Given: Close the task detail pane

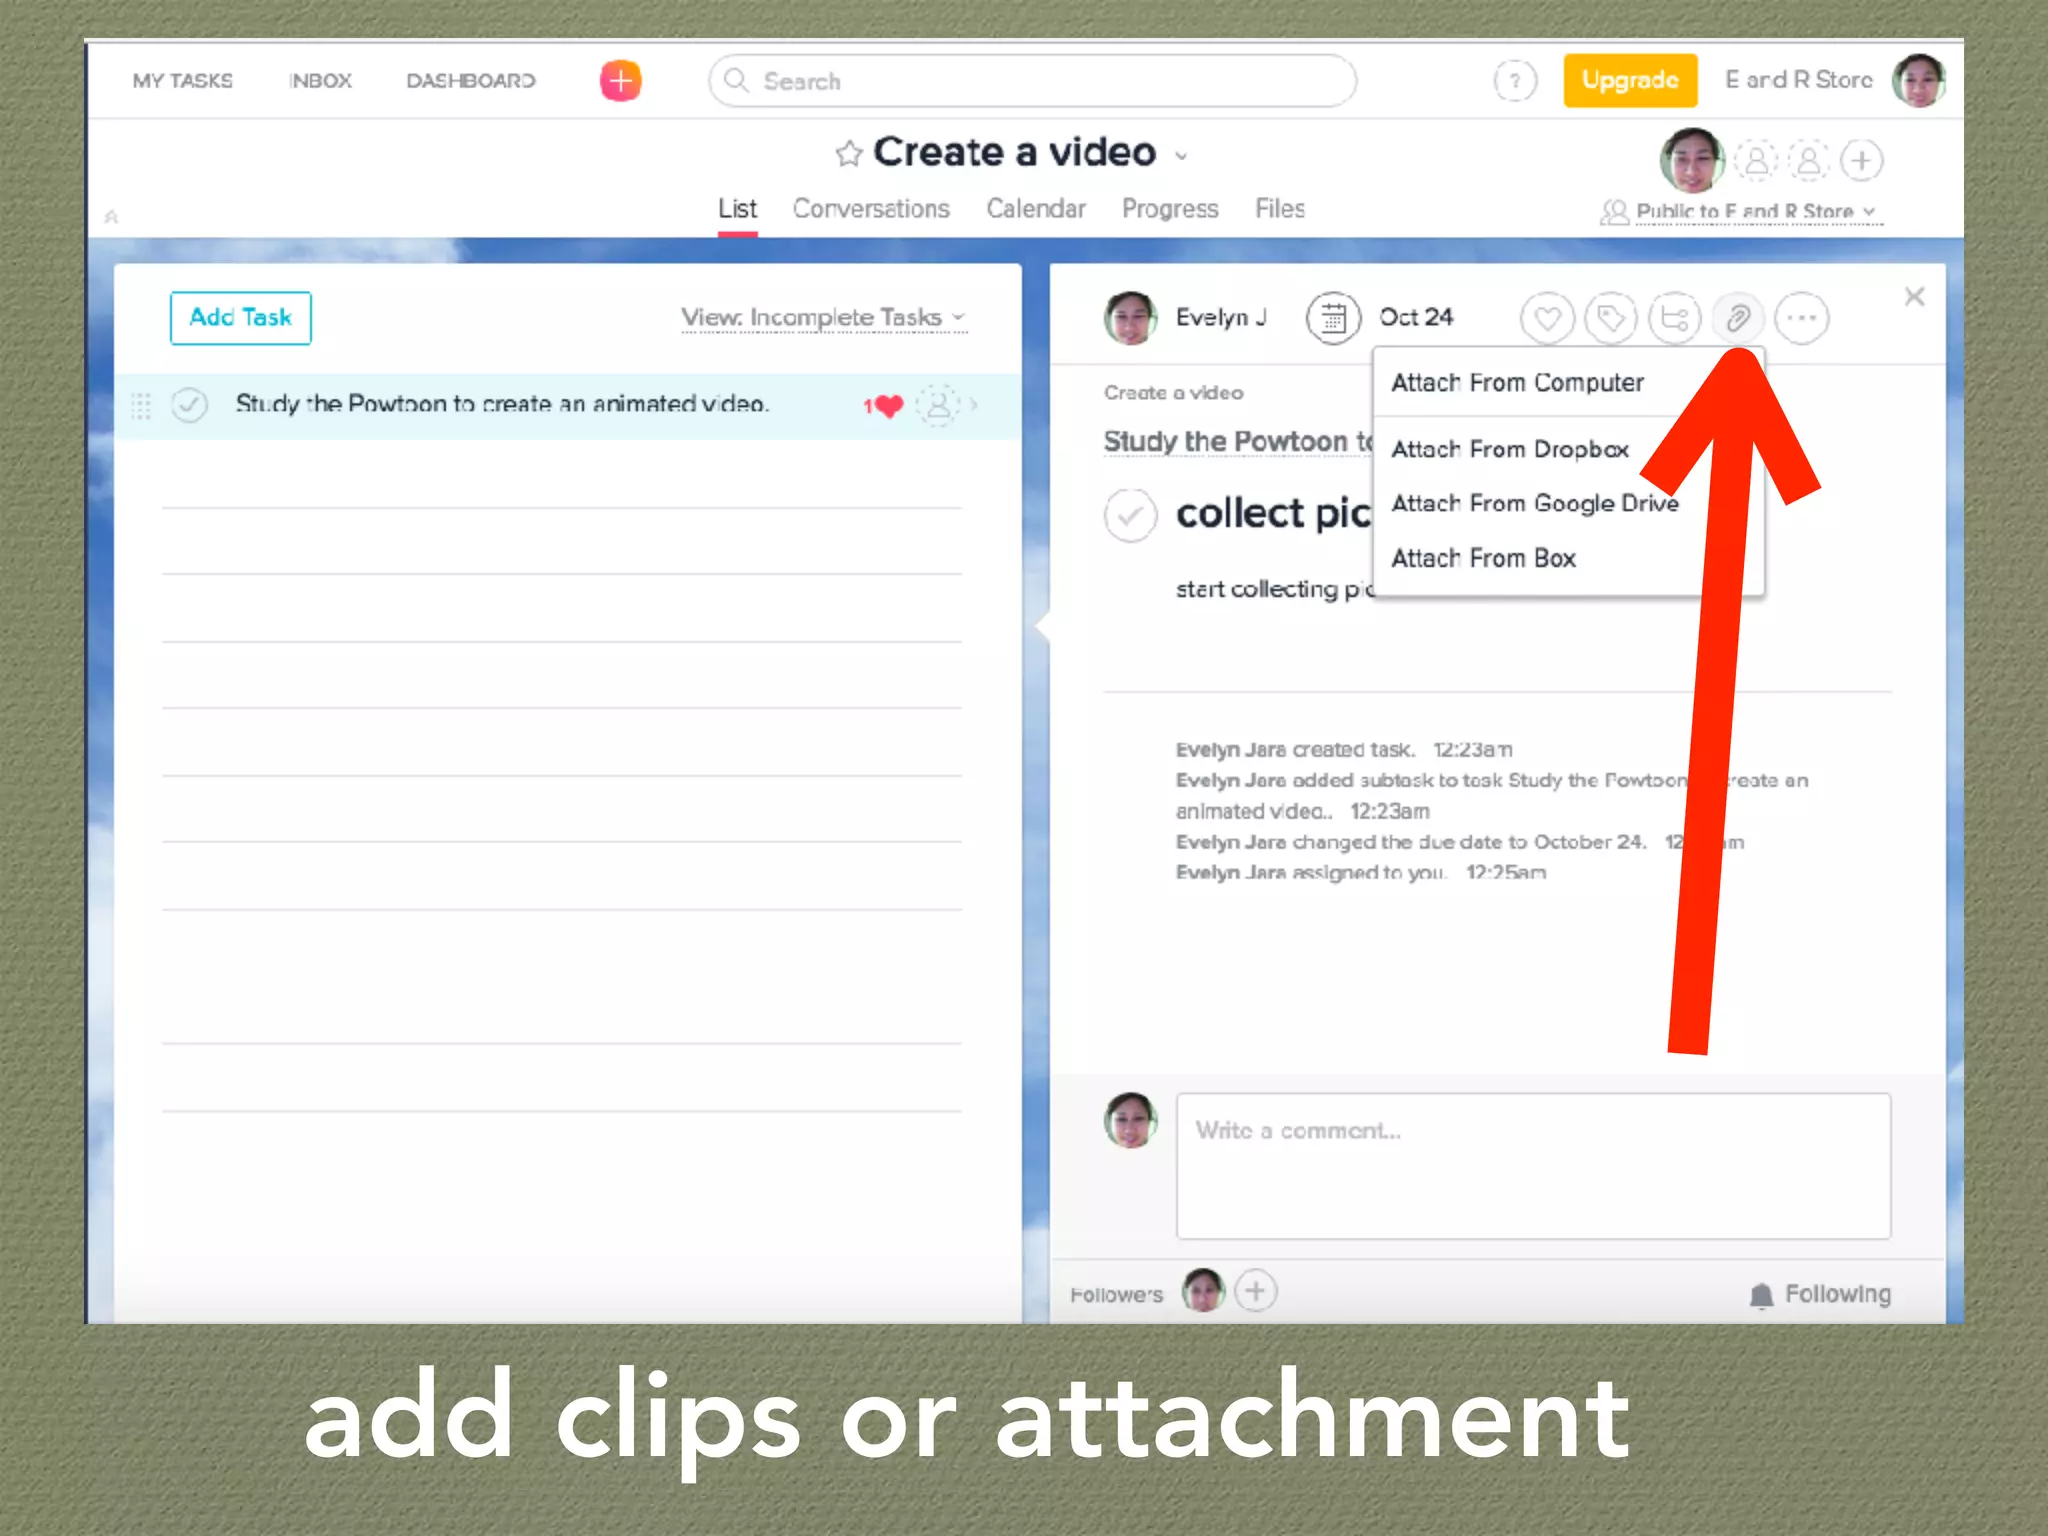Looking at the screenshot, I should [1914, 297].
